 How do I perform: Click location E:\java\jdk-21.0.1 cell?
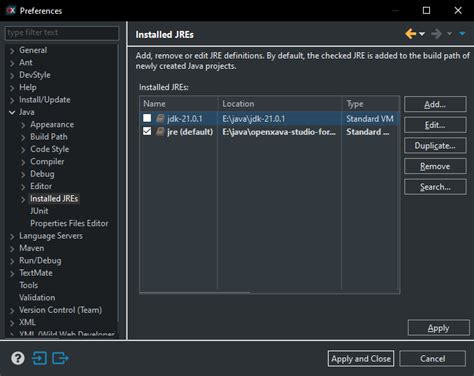(254, 119)
